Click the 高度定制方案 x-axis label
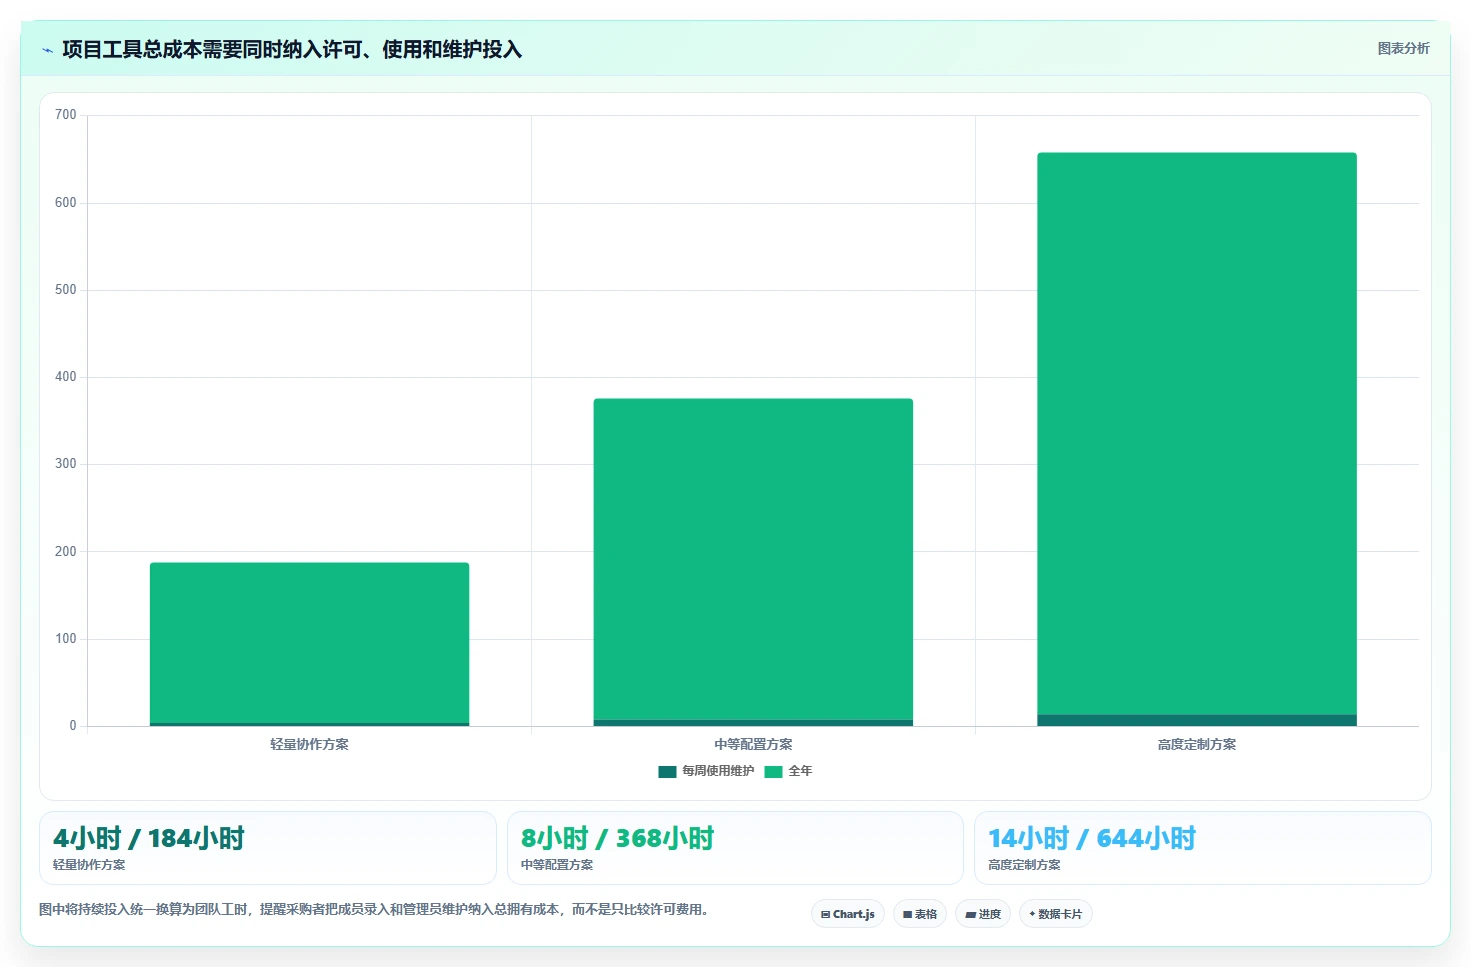This screenshot has width=1471, height=967. pyautogui.click(x=1197, y=744)
